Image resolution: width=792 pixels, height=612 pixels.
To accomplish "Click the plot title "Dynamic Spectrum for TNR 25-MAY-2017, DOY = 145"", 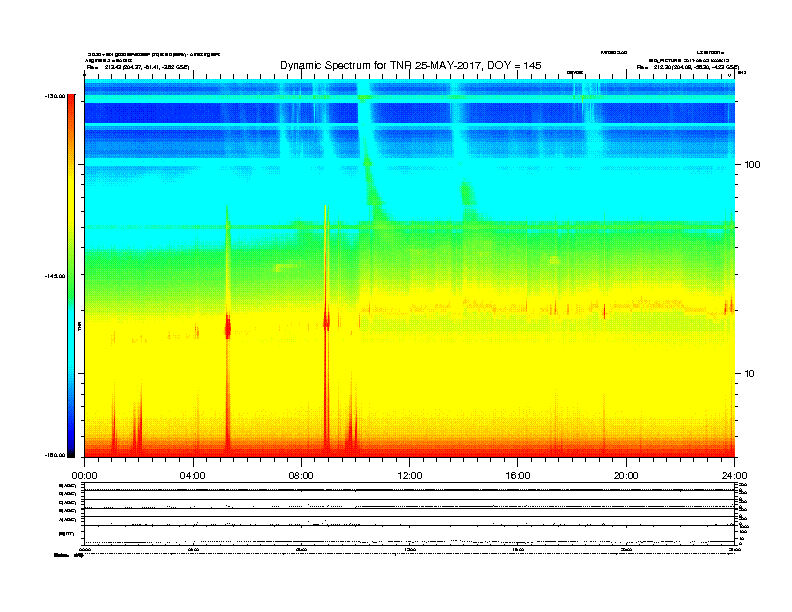I will pos(411,66).
